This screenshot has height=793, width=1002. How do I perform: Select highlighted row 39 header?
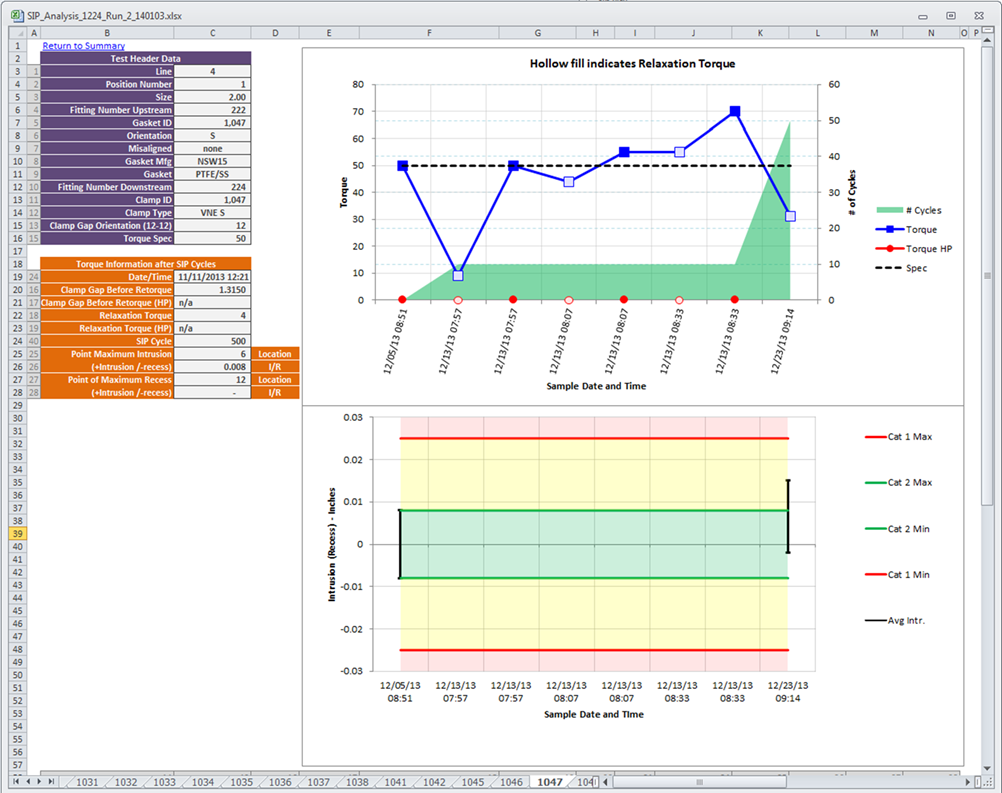tap(17, 534)
